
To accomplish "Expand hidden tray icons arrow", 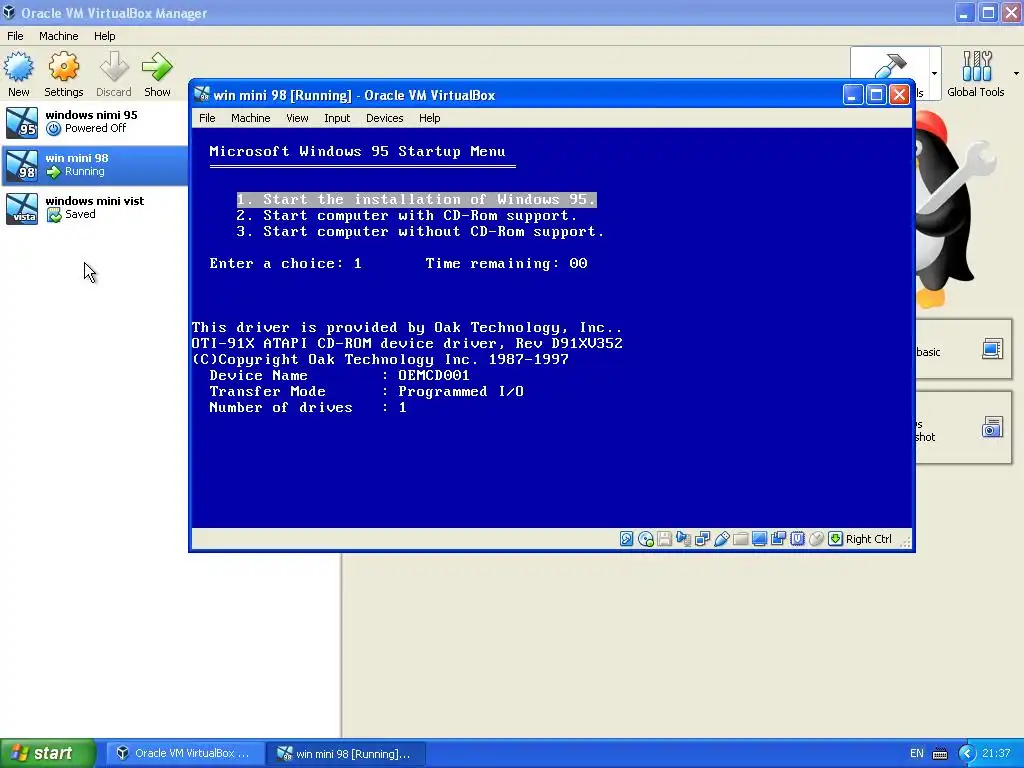I will (967, 754).
